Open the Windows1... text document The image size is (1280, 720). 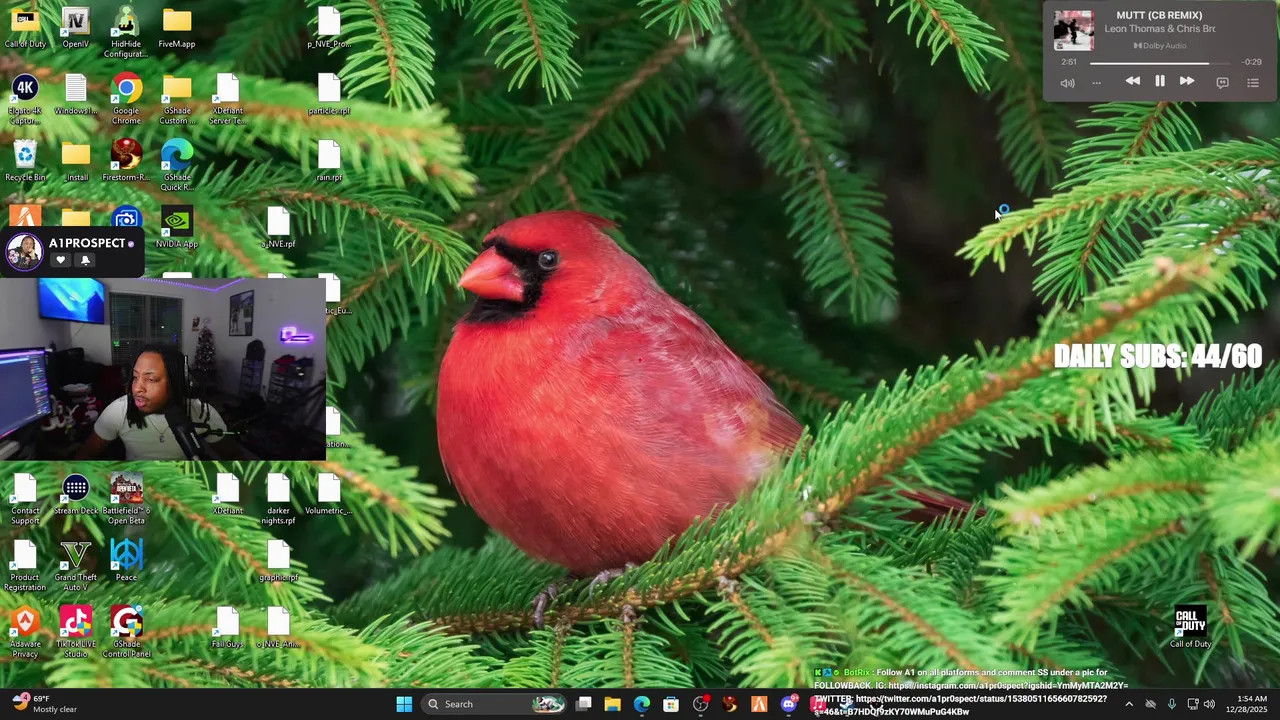pyautogui.click(x=75, y=94)
